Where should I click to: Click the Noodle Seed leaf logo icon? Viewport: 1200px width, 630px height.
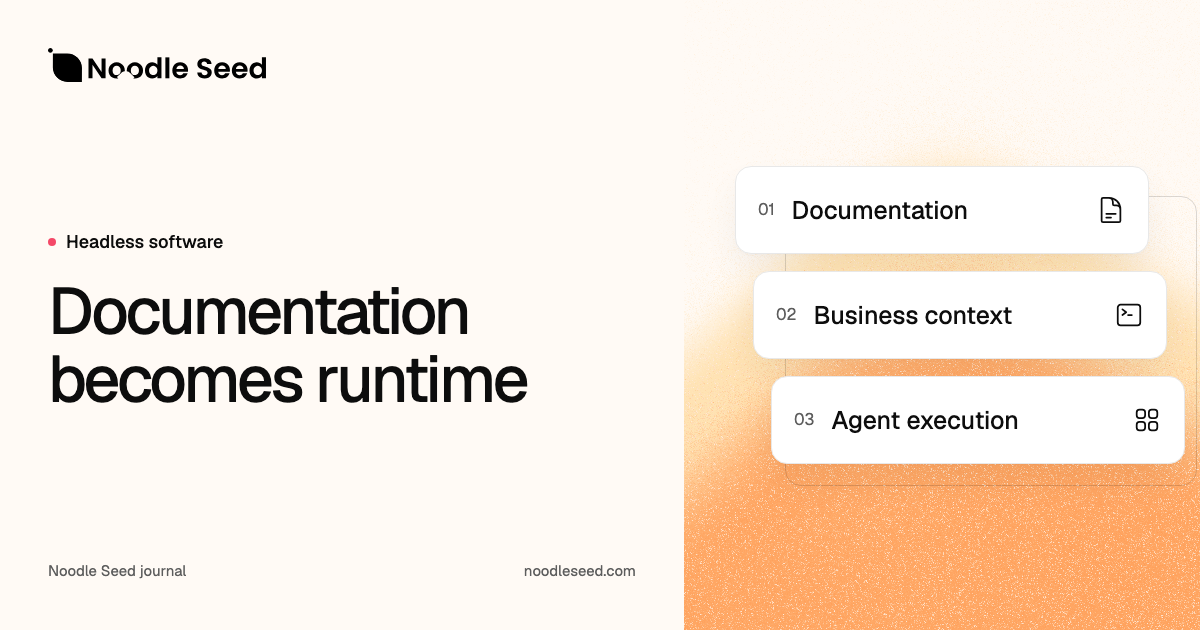coord(65,65)
